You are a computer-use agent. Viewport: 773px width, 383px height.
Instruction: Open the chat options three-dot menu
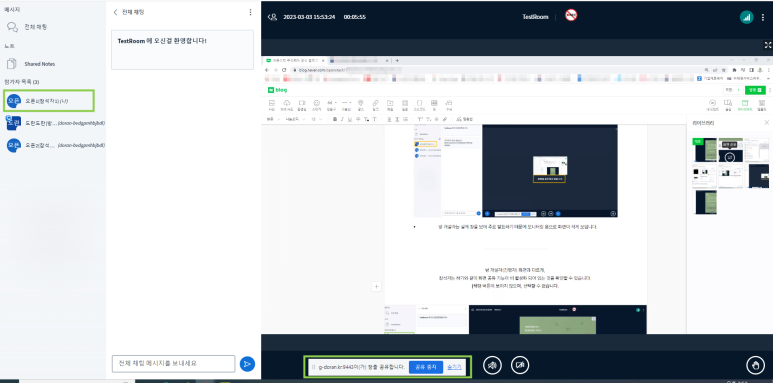(250, 12)
